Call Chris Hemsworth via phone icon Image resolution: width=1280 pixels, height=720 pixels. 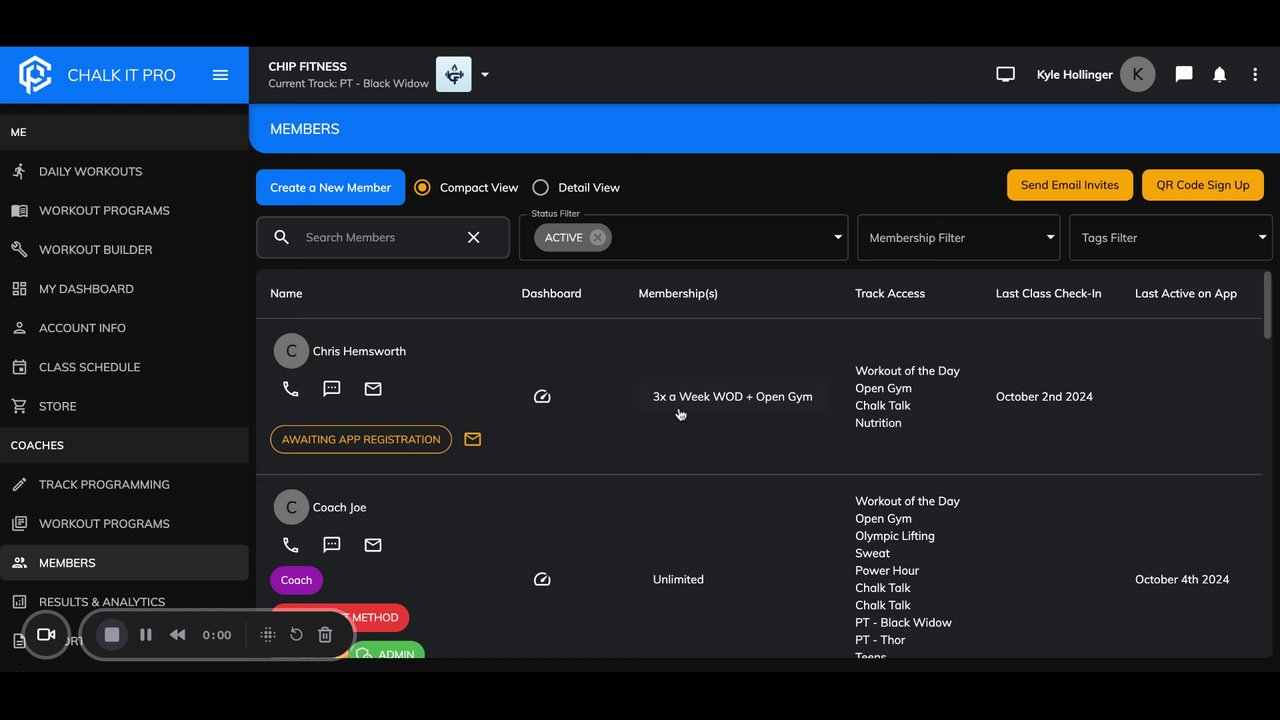(291, 389)
